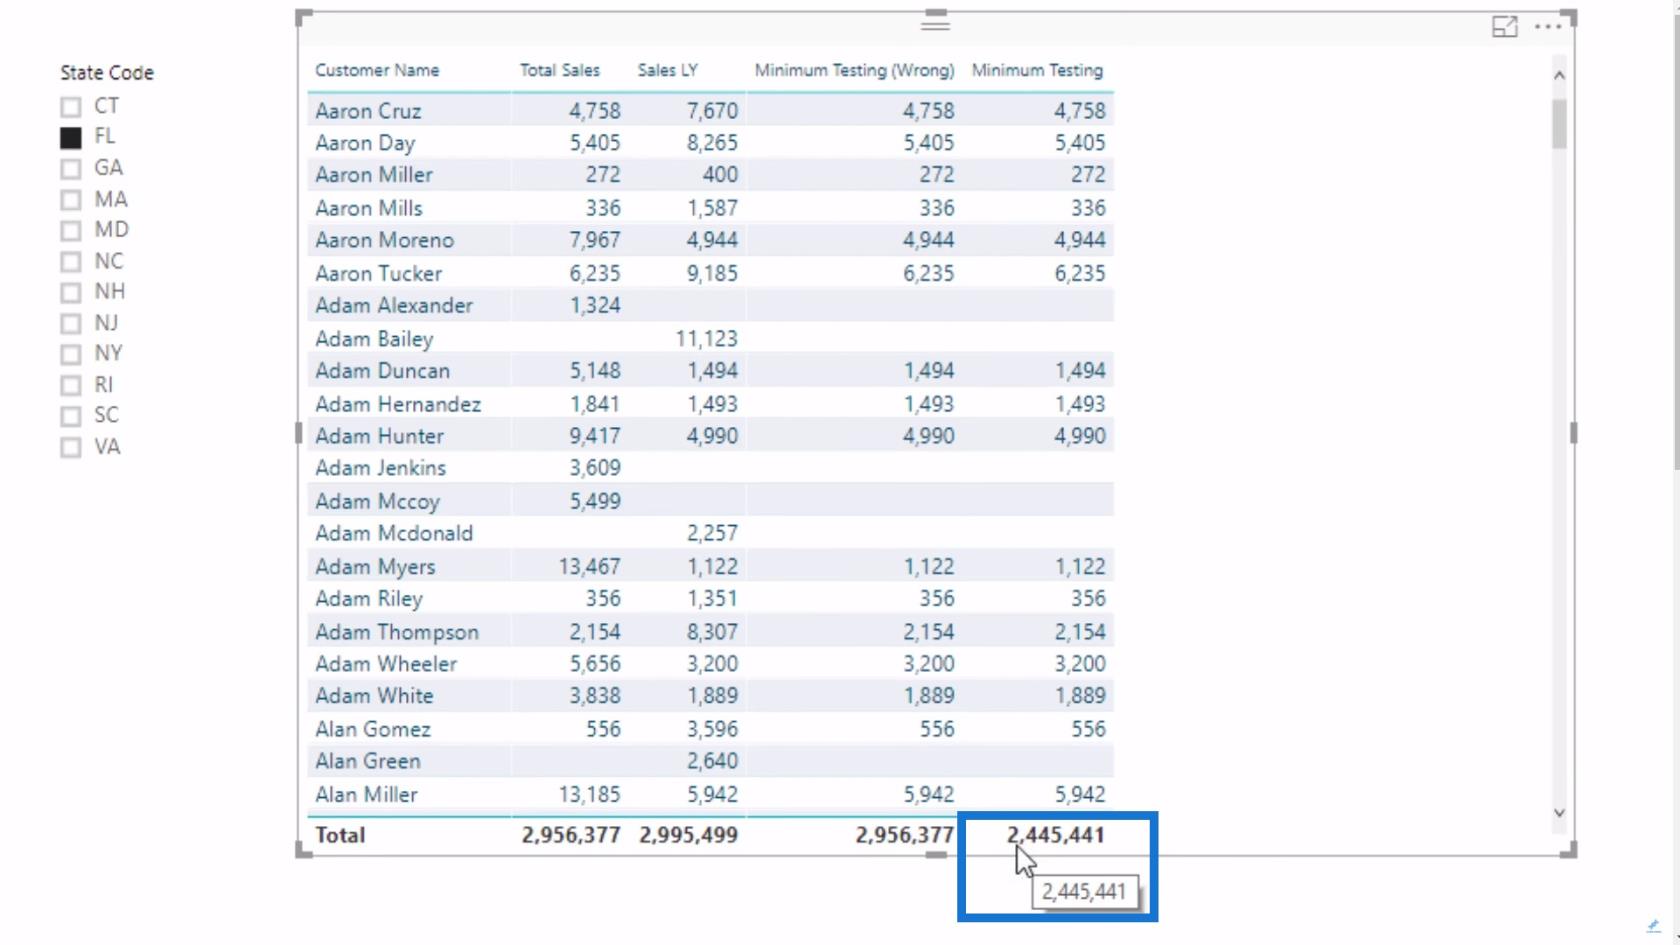This screenshot has width=1680, height=945.
Task: Select the Adam Hunter customer name
Action: [379, 436]
